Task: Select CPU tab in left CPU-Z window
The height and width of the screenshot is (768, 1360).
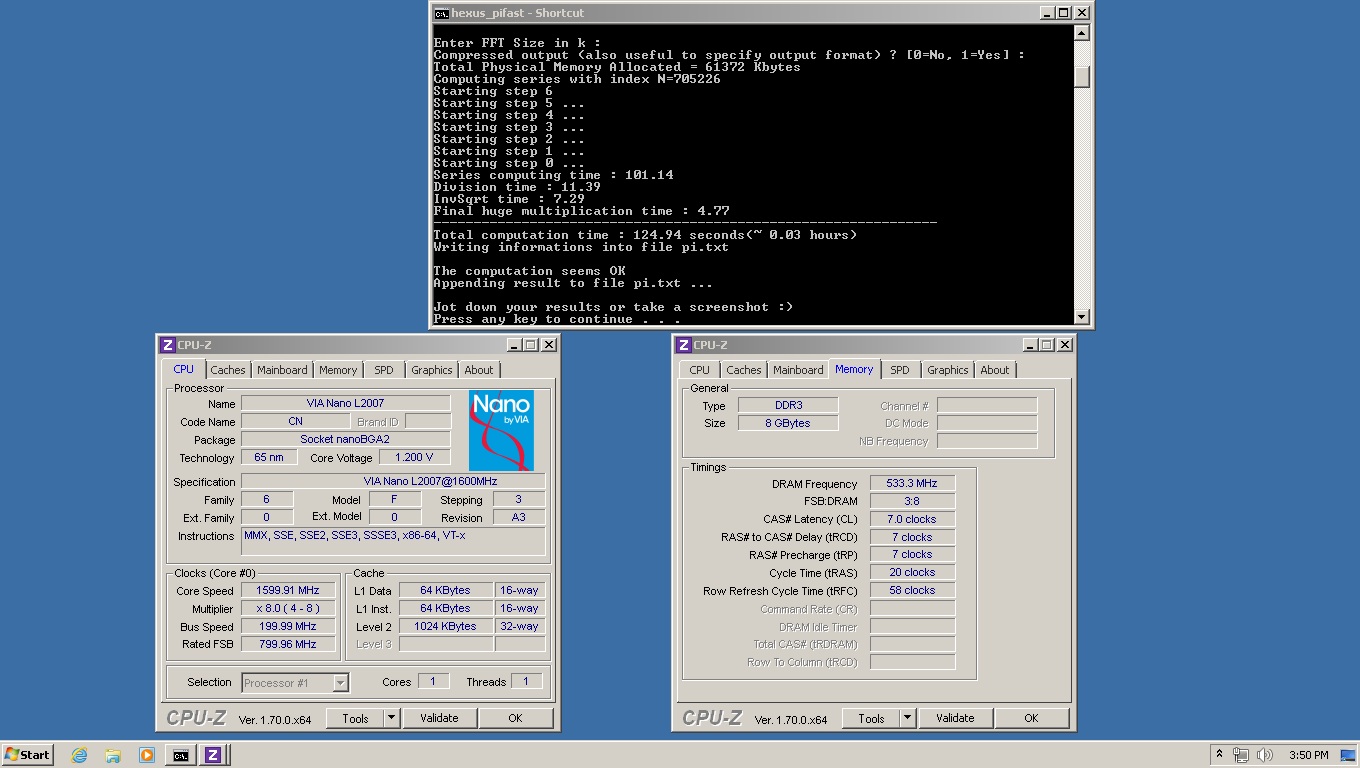Action: tap(184, 369)
